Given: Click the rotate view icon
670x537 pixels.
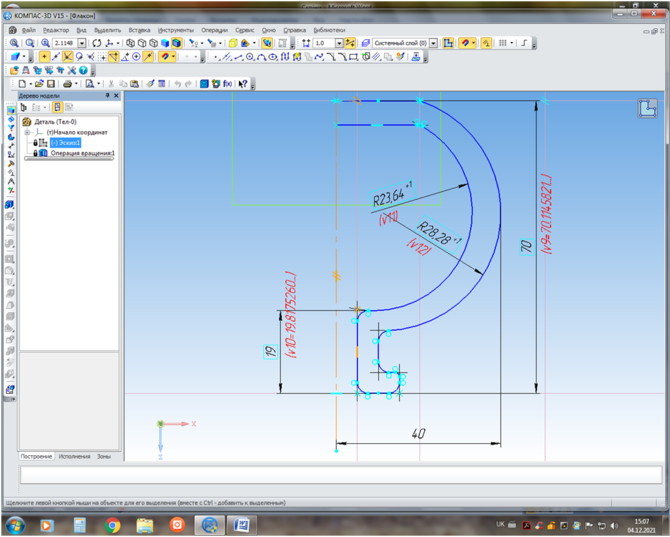Looking at the screenshot, I should (97, 43).
